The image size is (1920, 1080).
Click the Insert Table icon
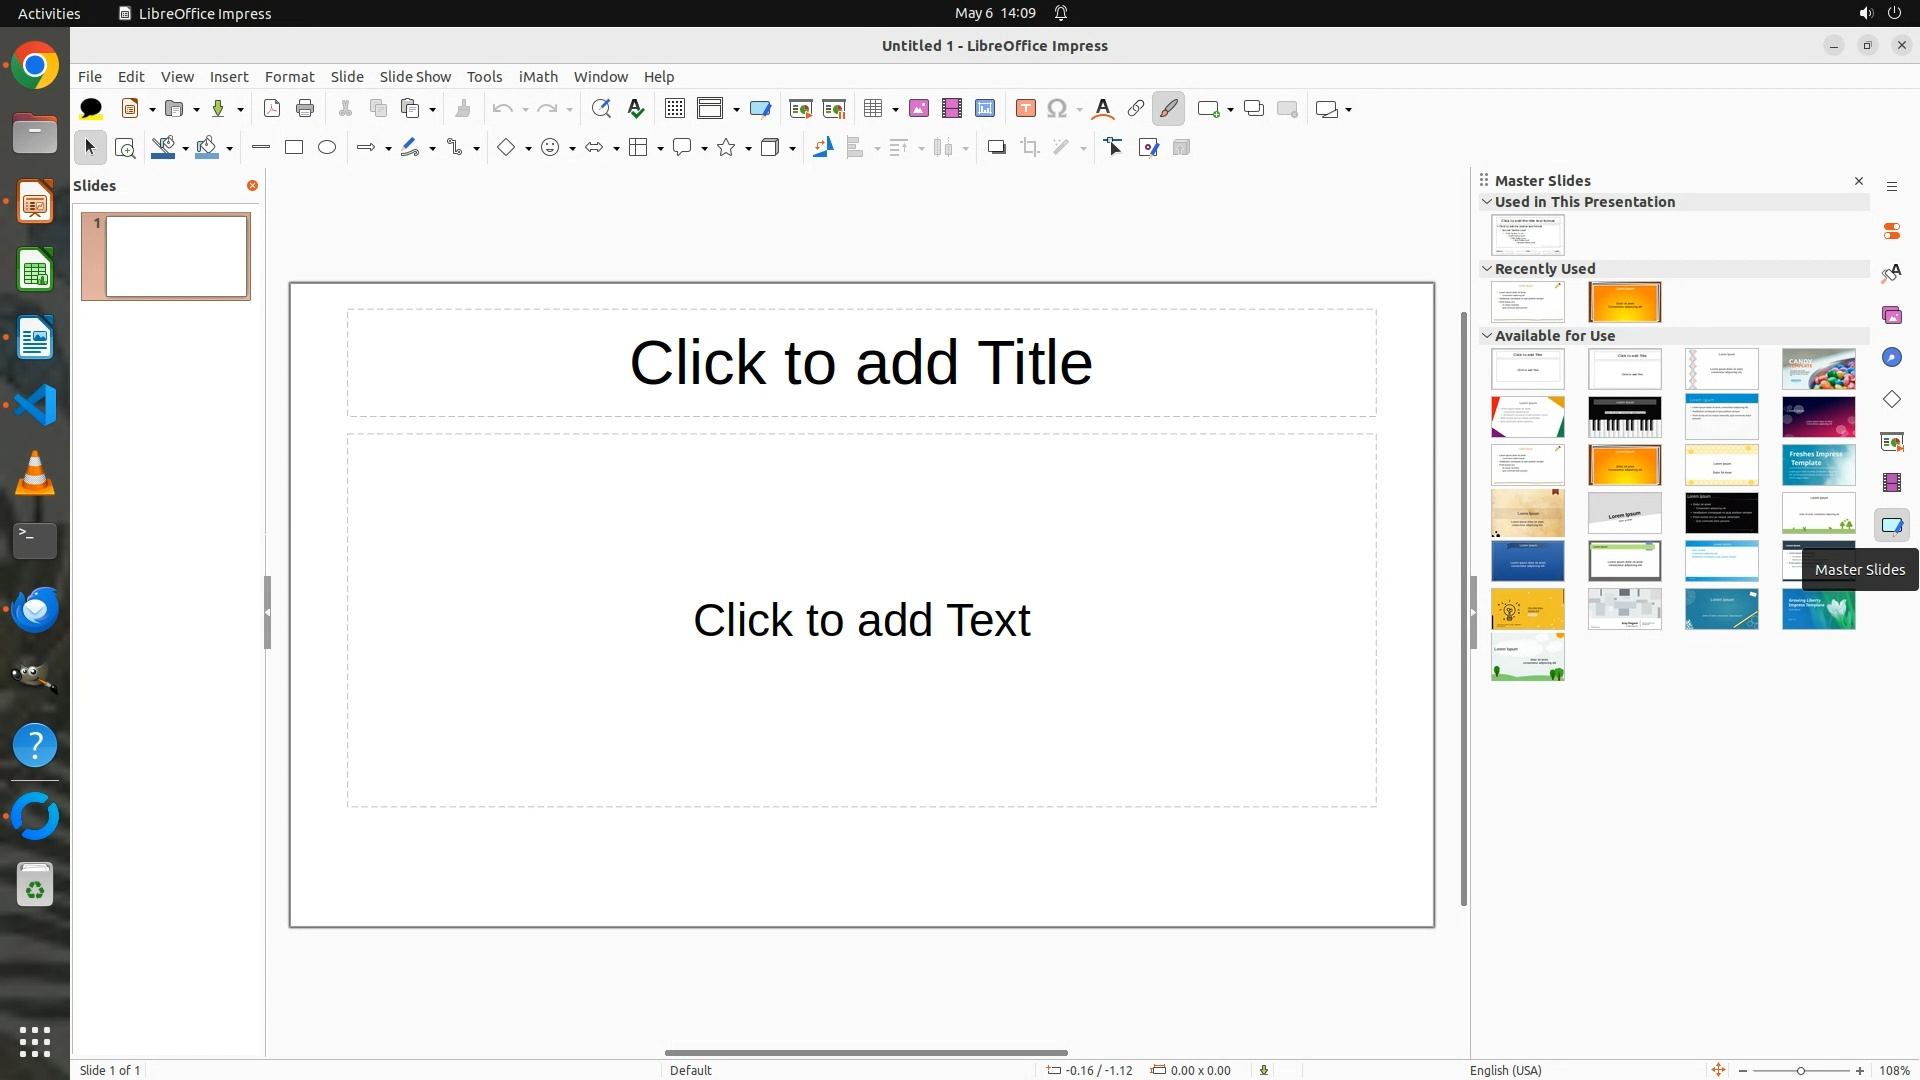pos(873,109)
